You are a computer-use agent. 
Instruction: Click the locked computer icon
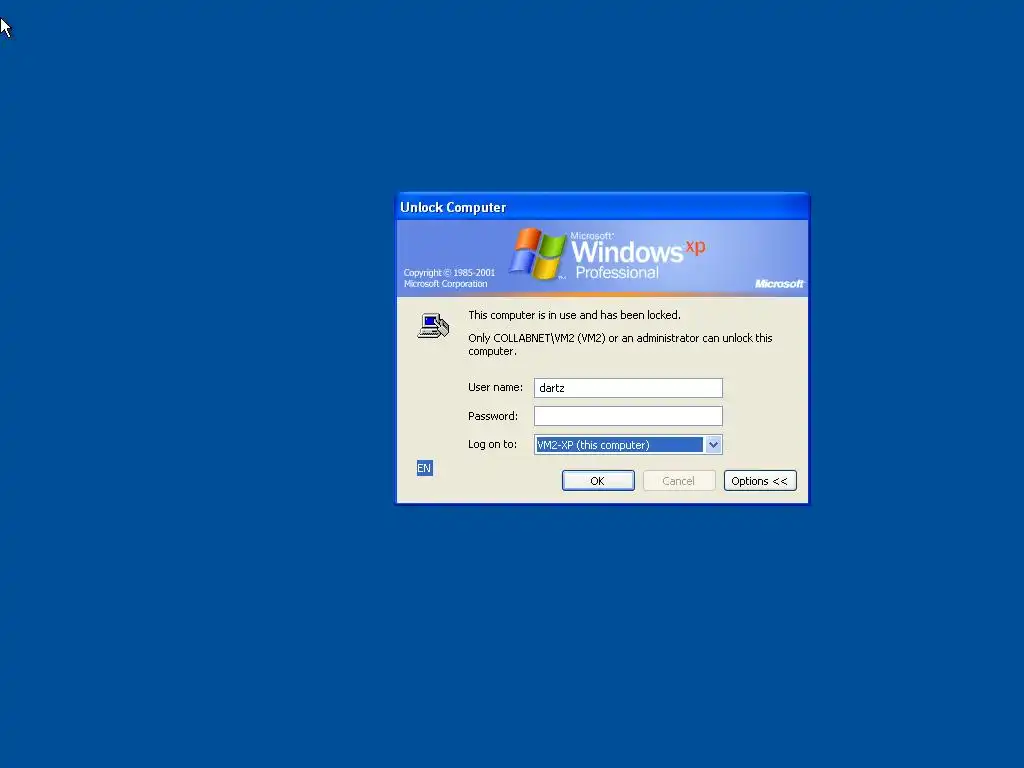[x=433, y=326]
